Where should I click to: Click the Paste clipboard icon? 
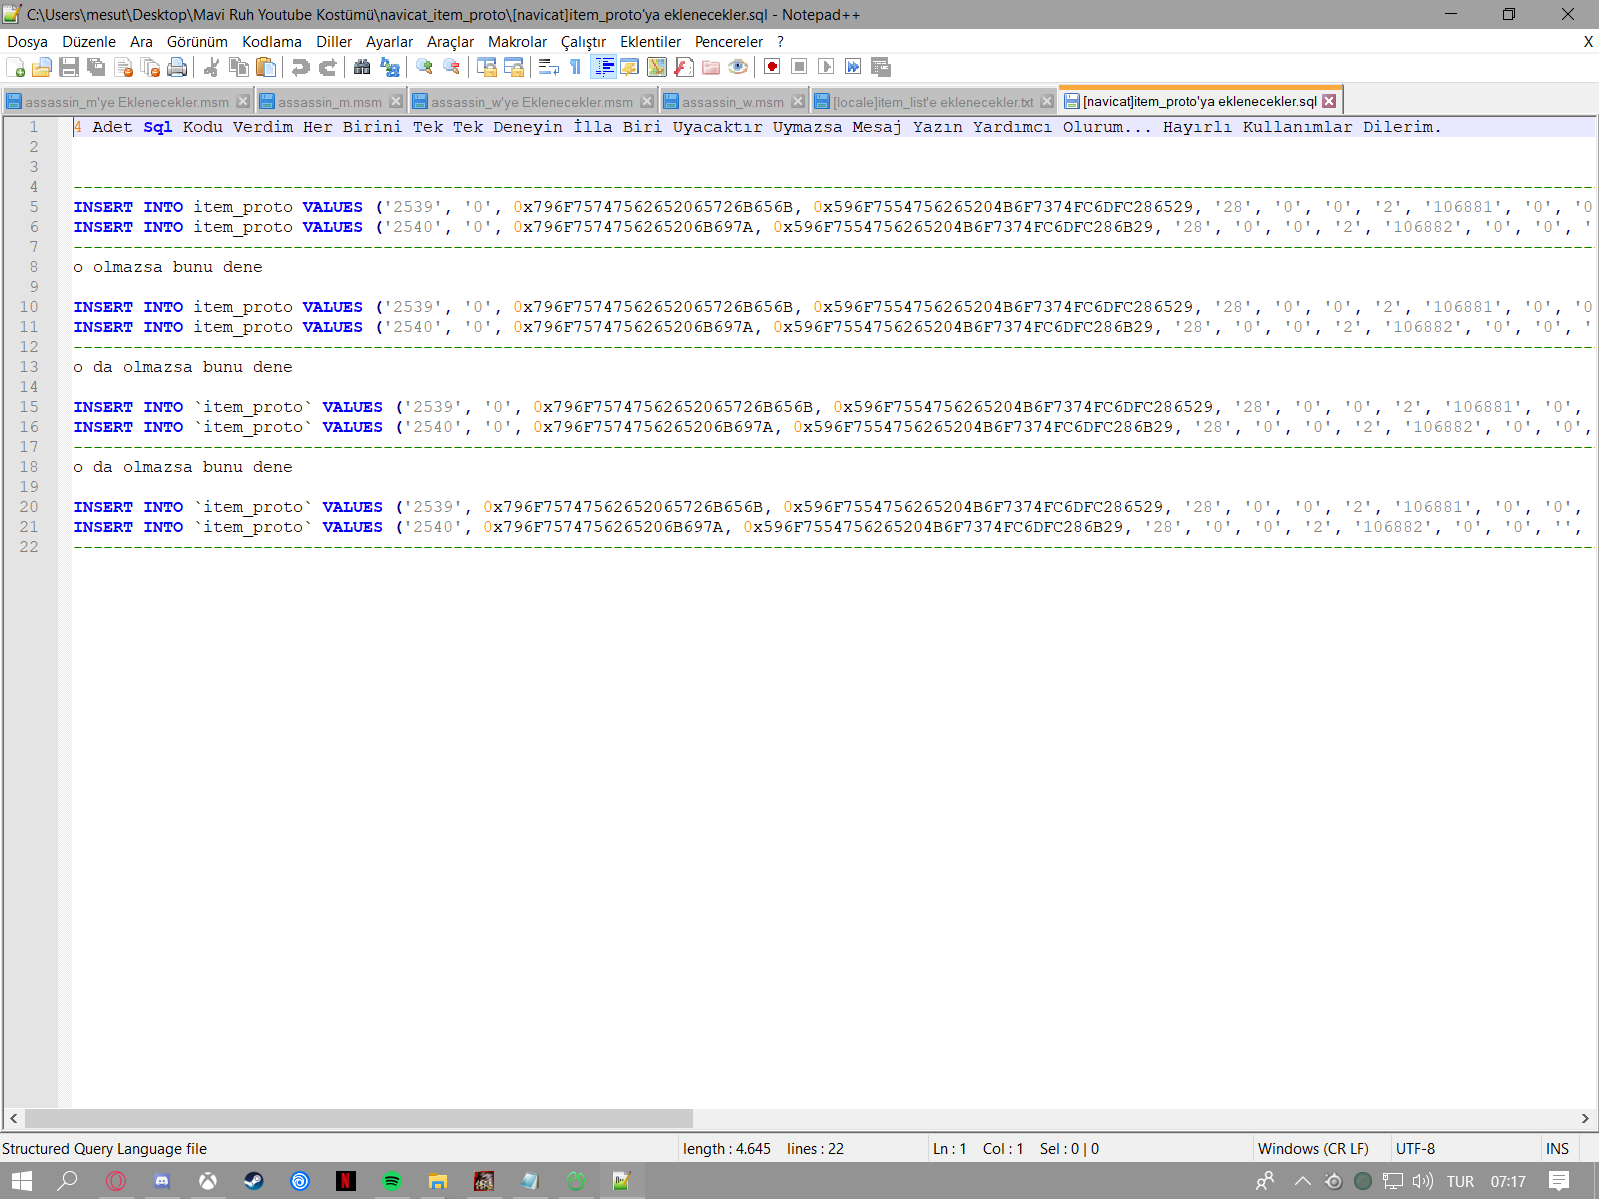(x=266, y=67)
